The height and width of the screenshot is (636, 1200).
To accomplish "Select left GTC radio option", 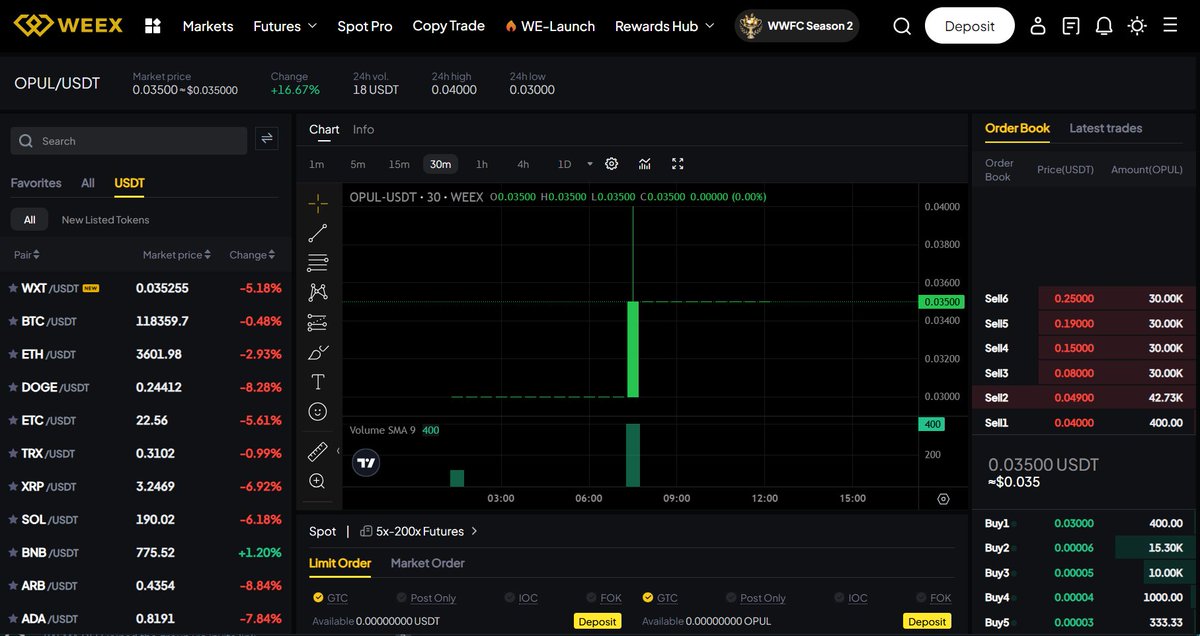I will (318, 598).
